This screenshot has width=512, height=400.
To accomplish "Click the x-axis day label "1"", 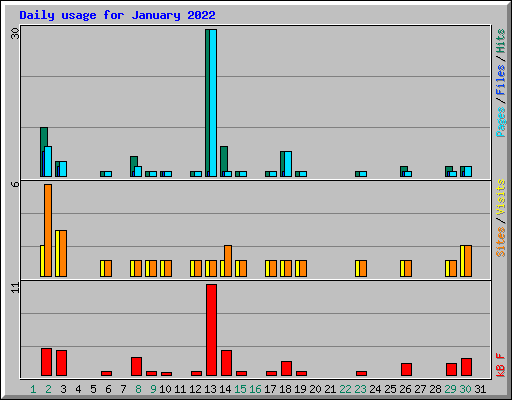I will point(33,389).
